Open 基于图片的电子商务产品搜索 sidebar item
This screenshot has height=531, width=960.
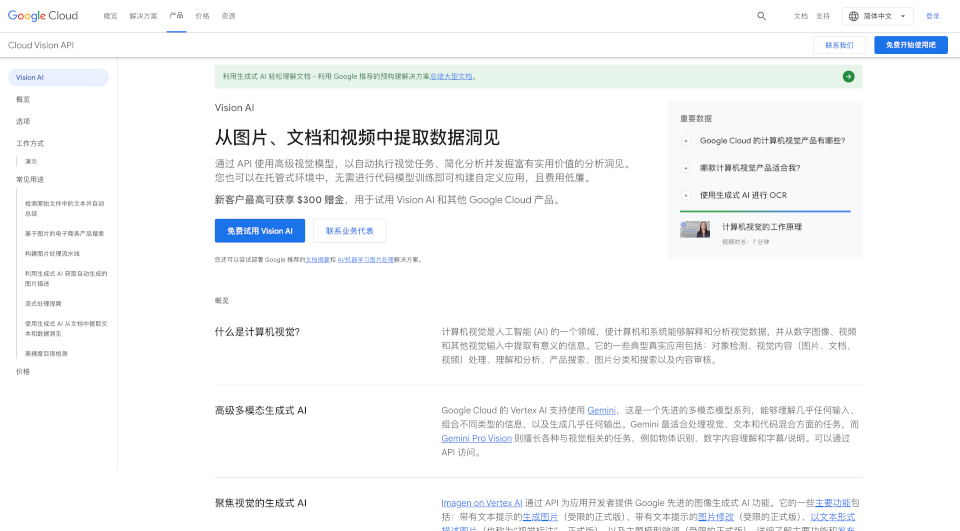(x=64, y=233)
